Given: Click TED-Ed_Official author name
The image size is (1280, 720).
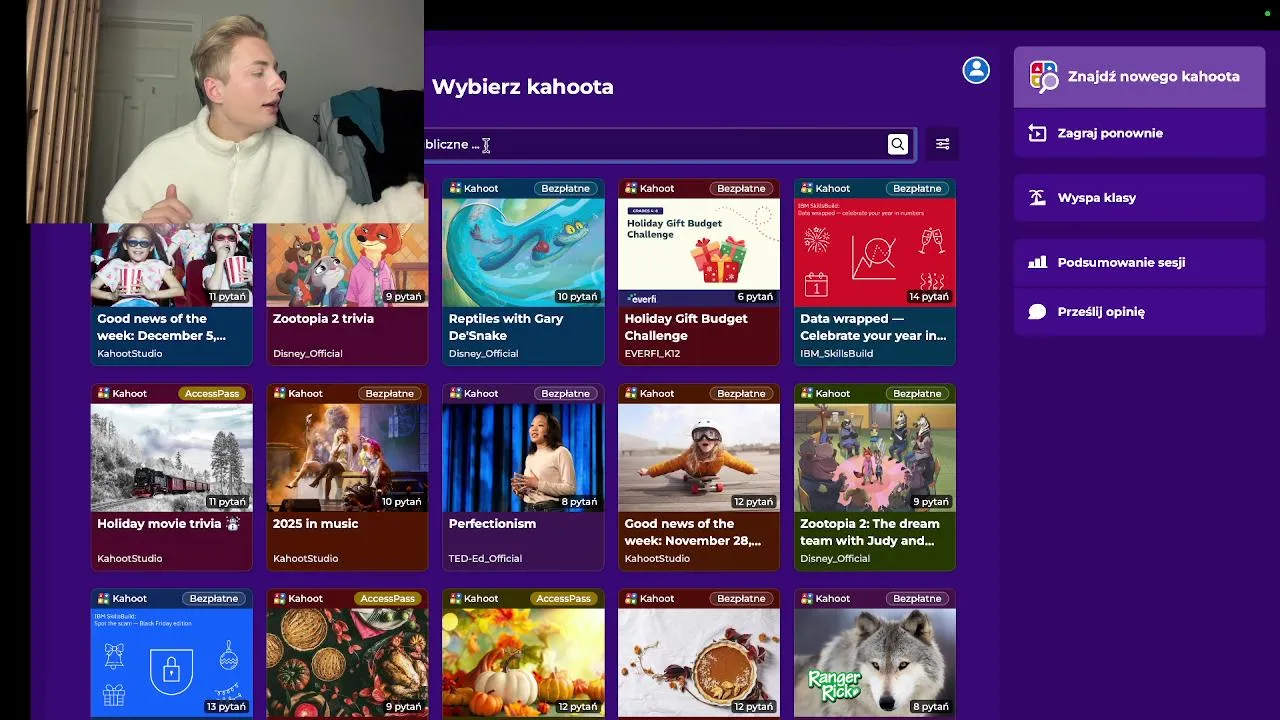Looking at the screenshot, I should [486, 558].
